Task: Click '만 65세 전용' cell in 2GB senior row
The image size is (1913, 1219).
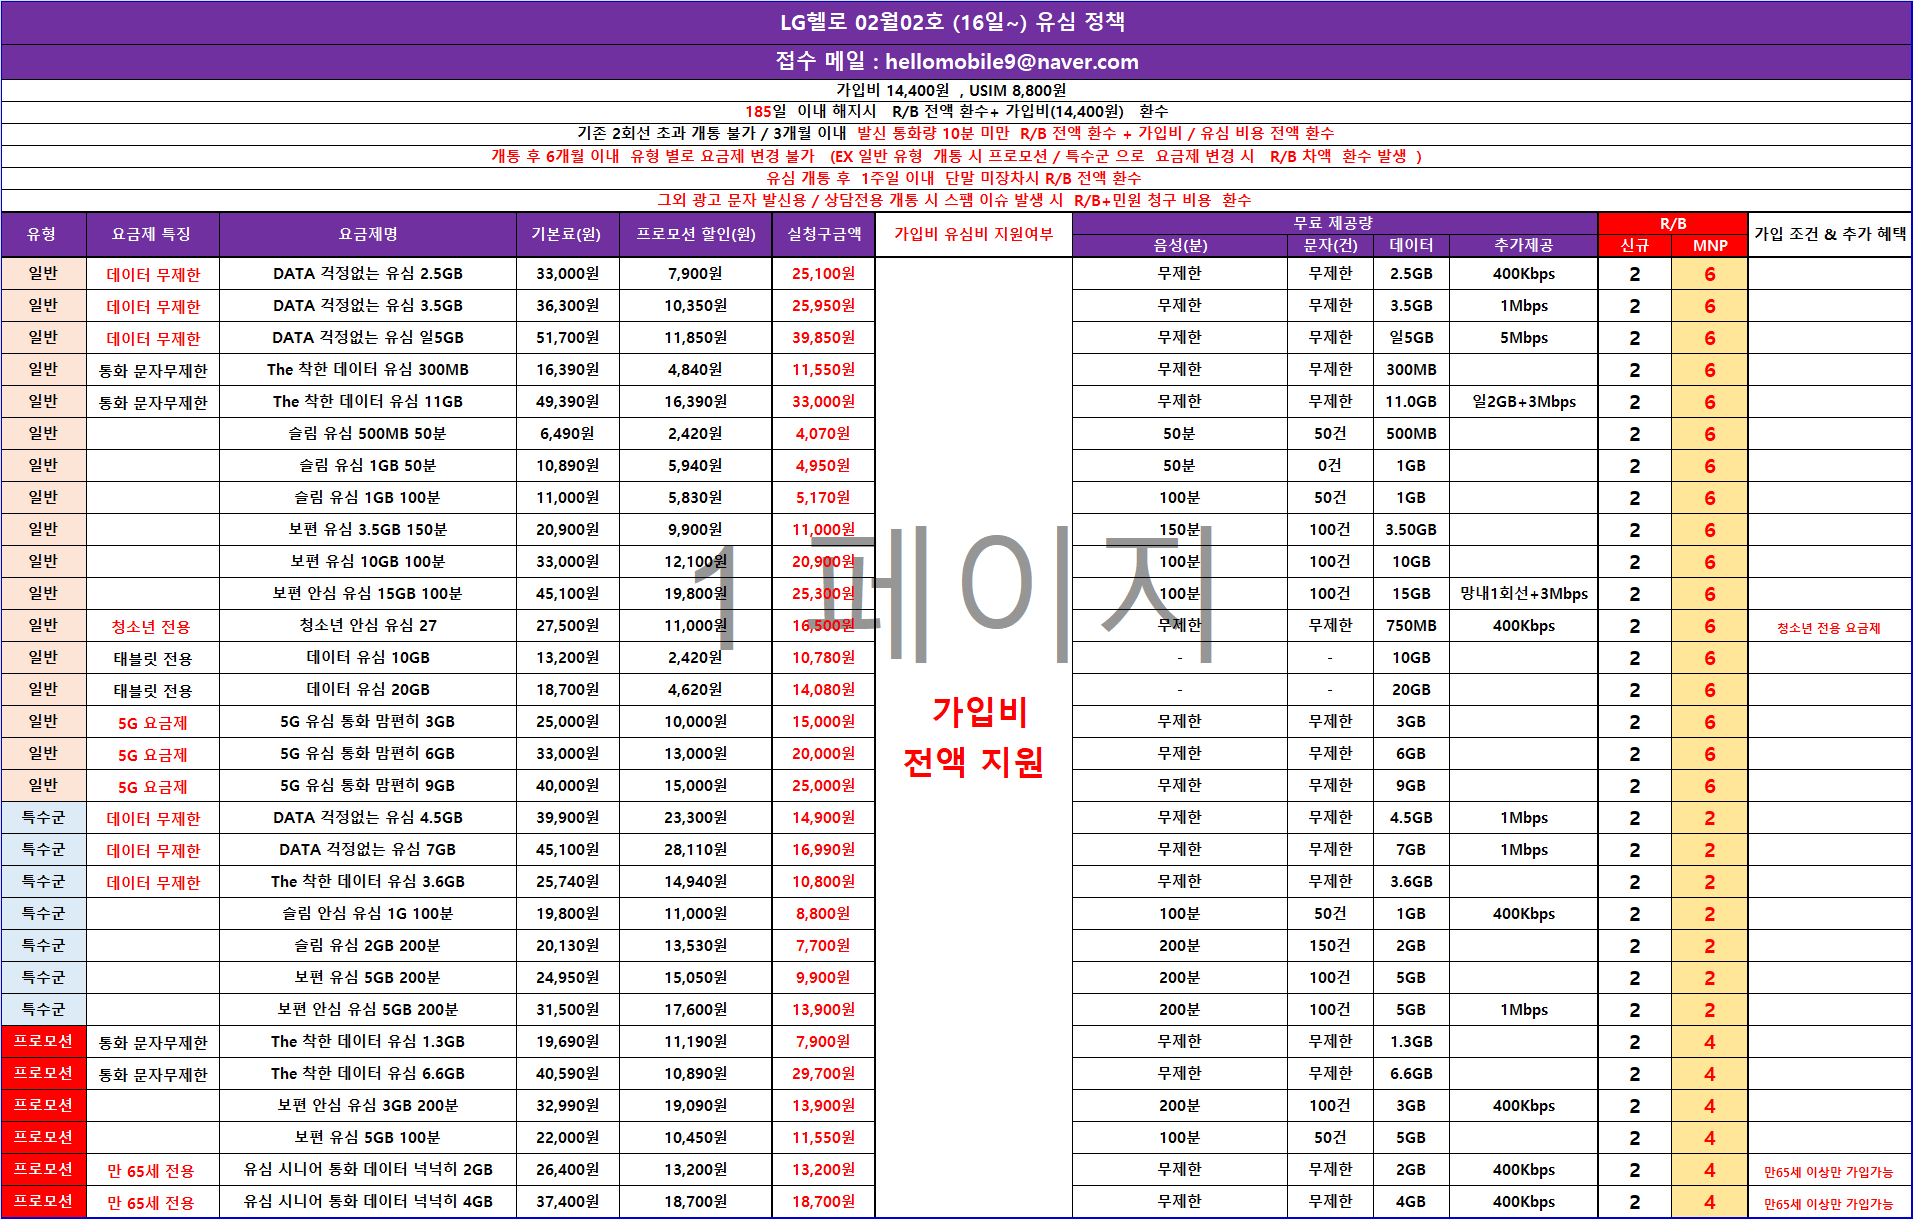Action: click(x=151, y=1170)
